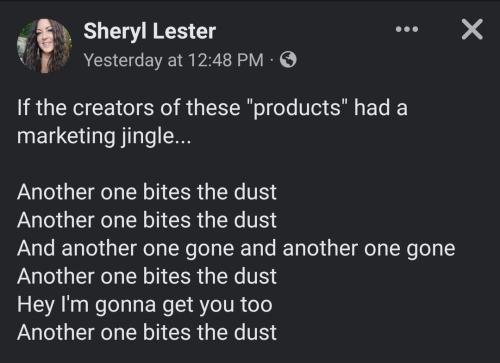Click the line starting "If the creators"

(212, 108)
